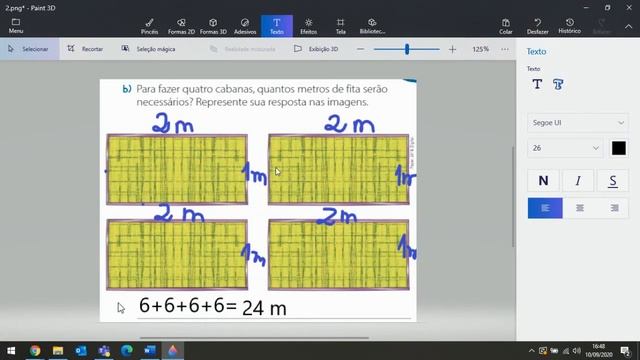This screenshot has height=360, width=640.
Task: Set right text alignment
Action: click(614, 208)
